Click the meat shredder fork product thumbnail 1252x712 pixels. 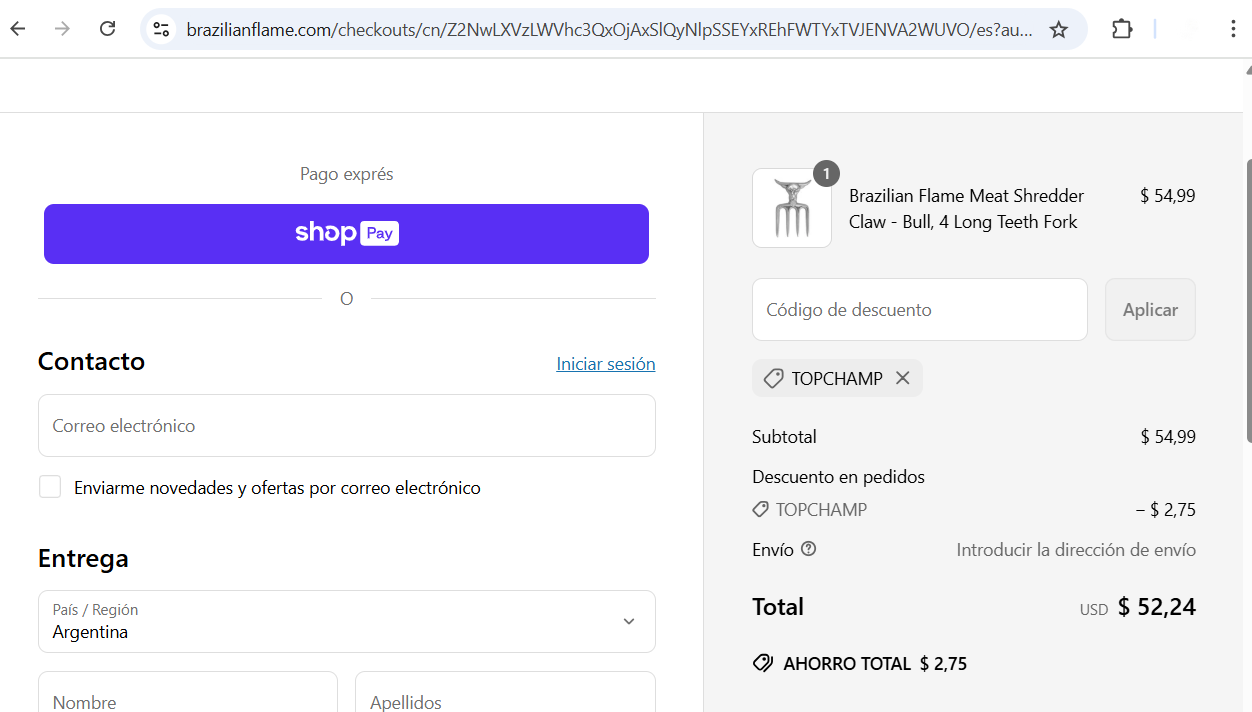pos(792,208)
